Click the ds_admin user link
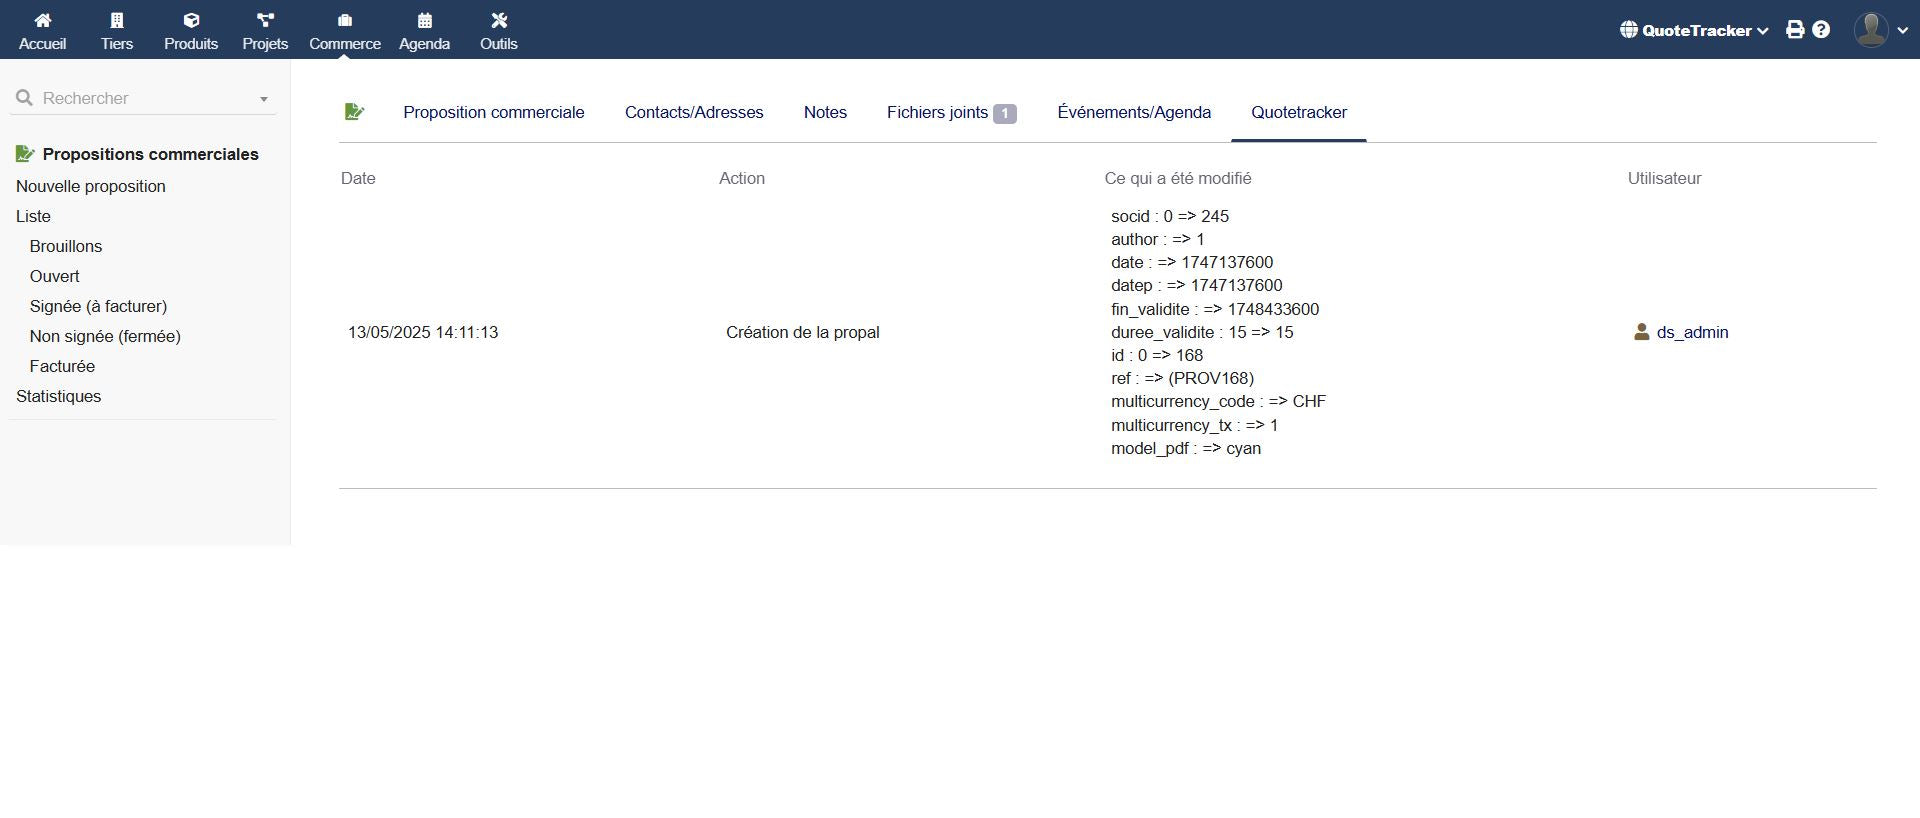 pyautogui.click(x=1691, y=333)
